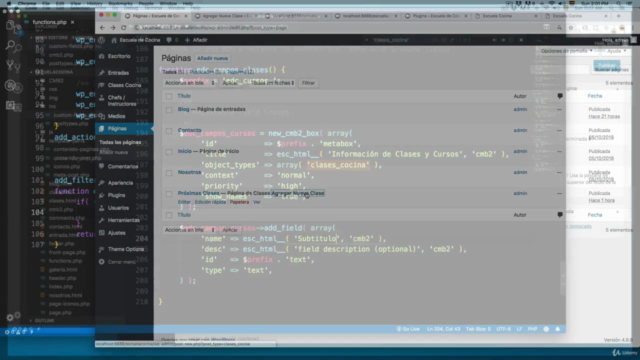Click the Plugins plug icon in sidebar

[x=101, y=196]
